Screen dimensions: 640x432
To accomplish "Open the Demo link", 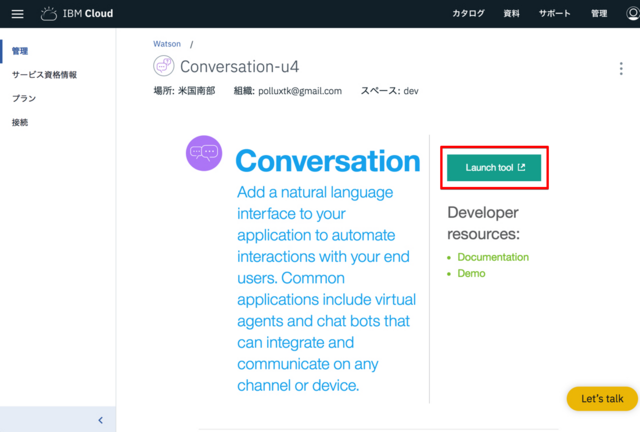I will [x=471, y=273].
